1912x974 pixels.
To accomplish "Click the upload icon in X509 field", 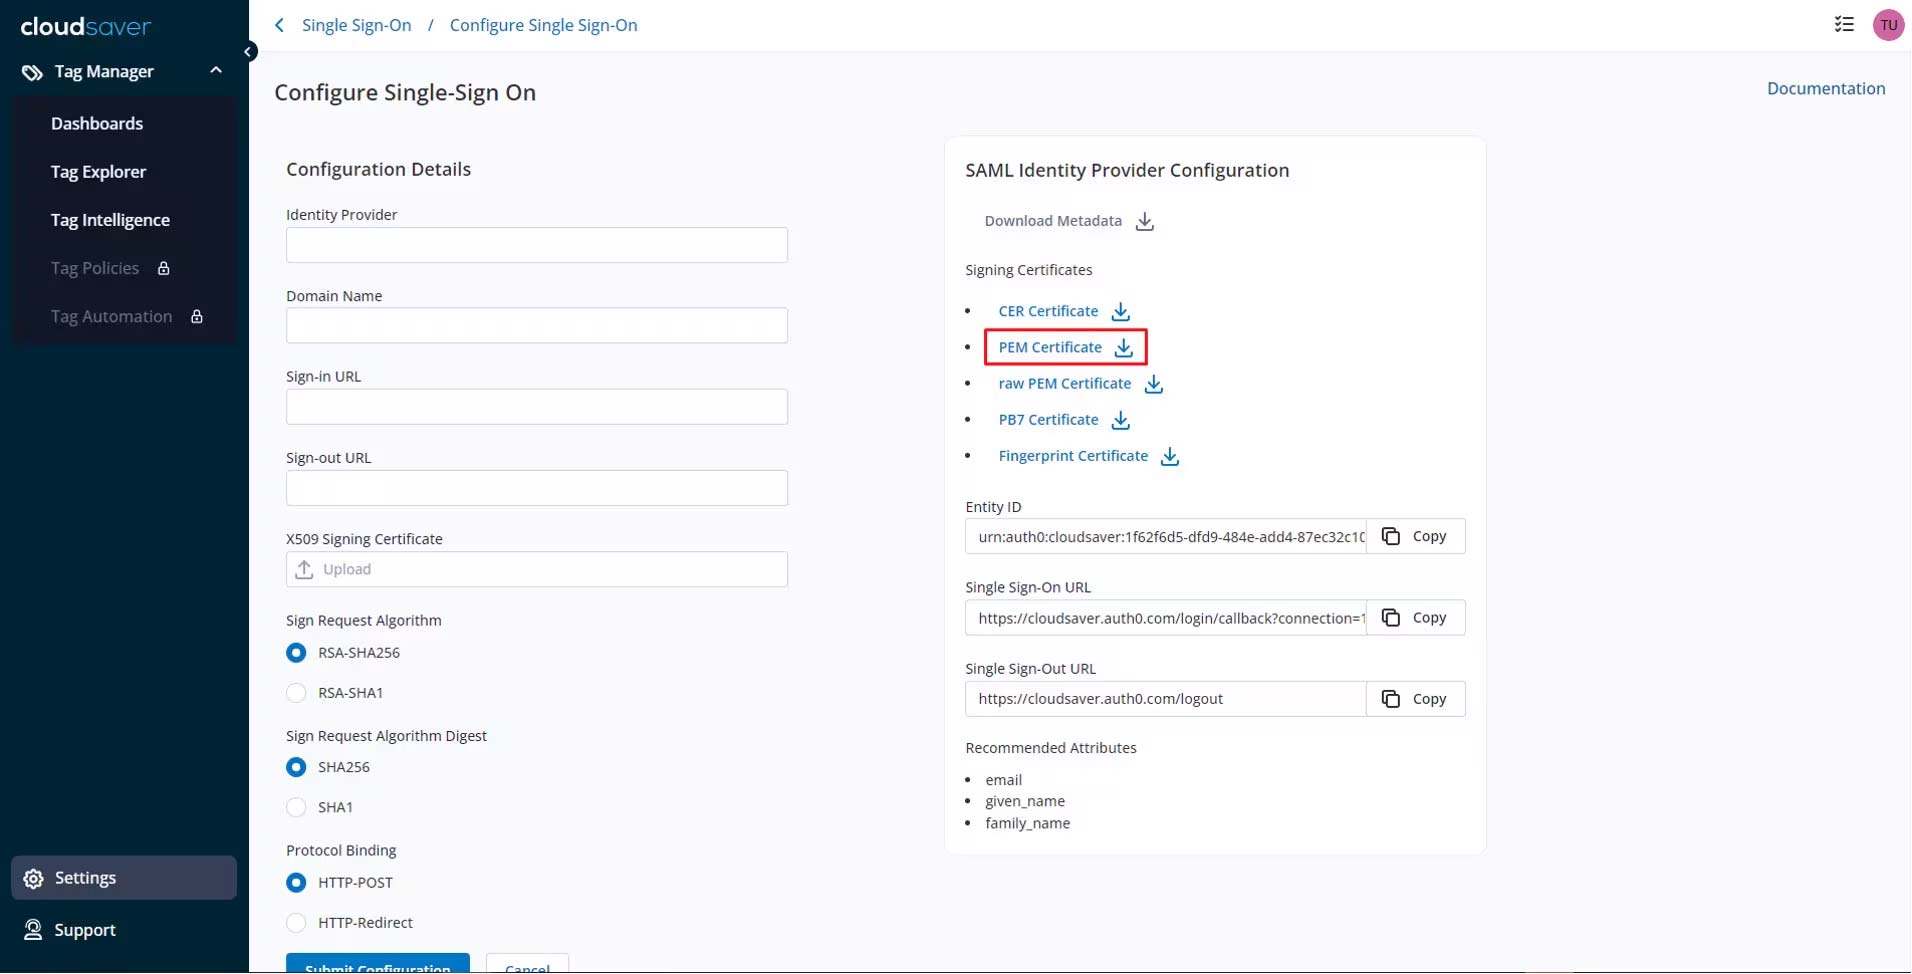I will 305,569.
